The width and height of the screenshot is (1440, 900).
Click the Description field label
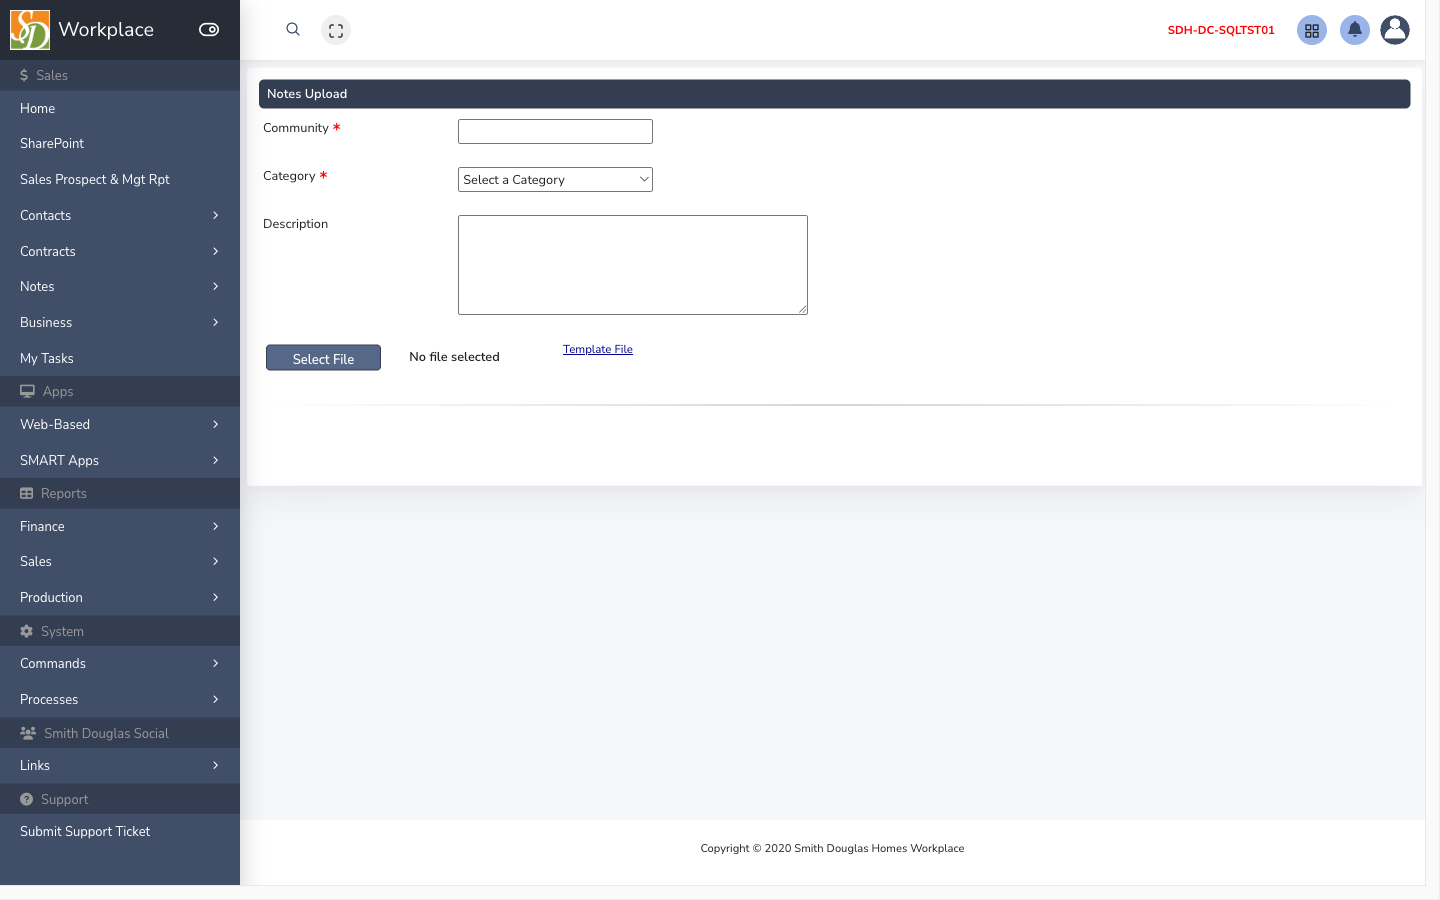coord(295,224)
